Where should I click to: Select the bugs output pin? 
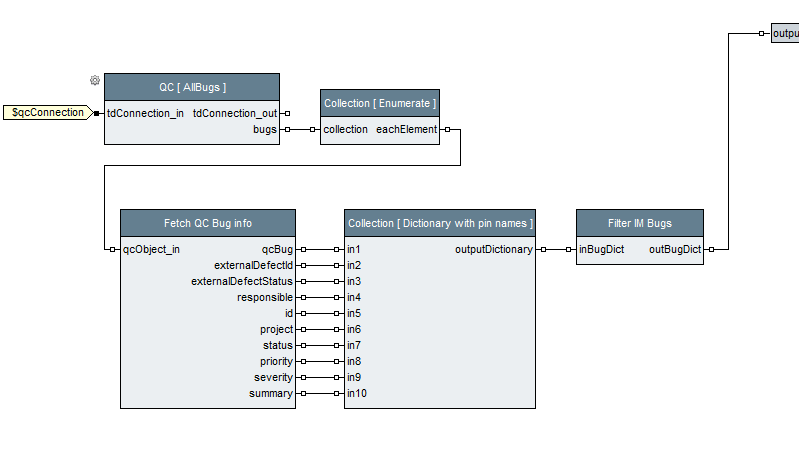point(265,129)
